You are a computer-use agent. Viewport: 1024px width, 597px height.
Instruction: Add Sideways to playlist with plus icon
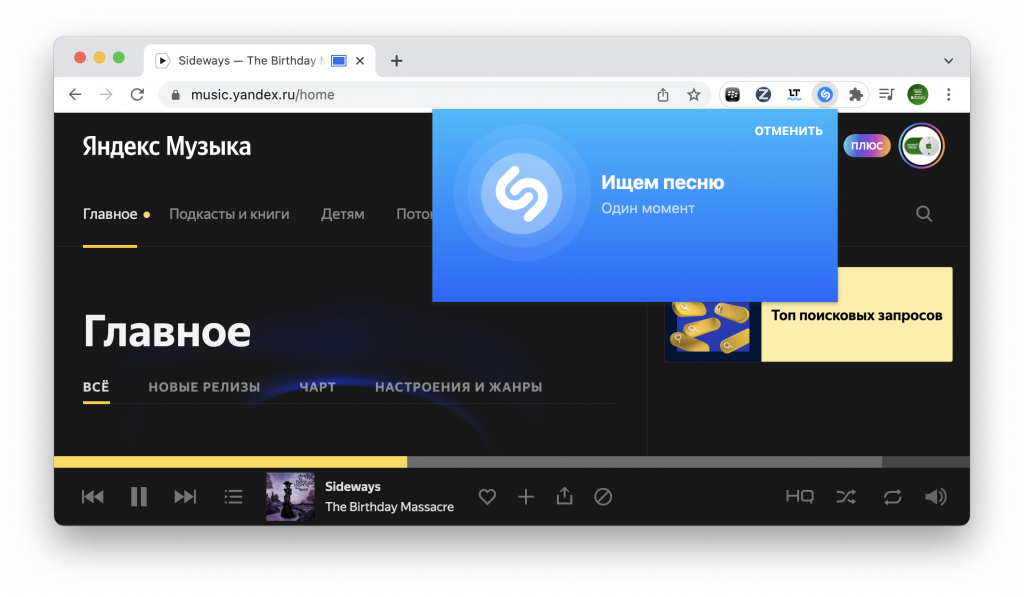click(526, 497)
